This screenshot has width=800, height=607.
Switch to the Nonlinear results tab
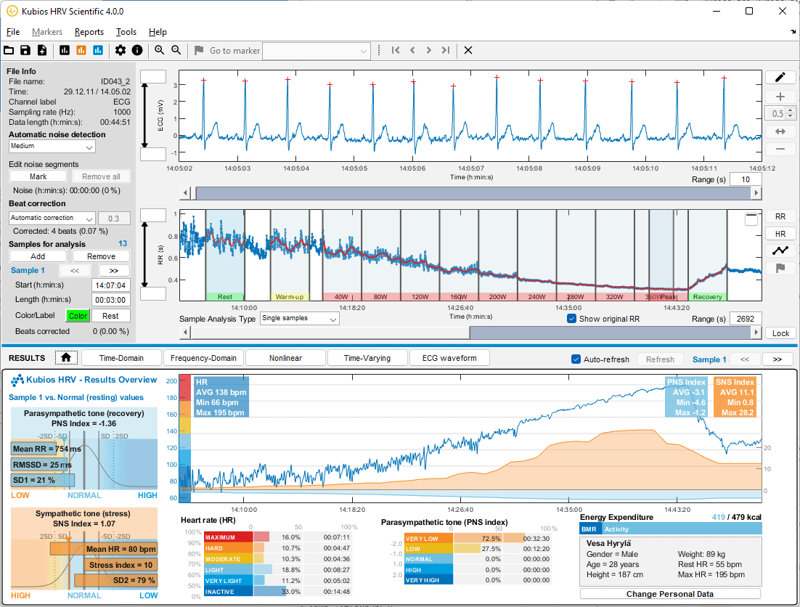coord(286,358)
